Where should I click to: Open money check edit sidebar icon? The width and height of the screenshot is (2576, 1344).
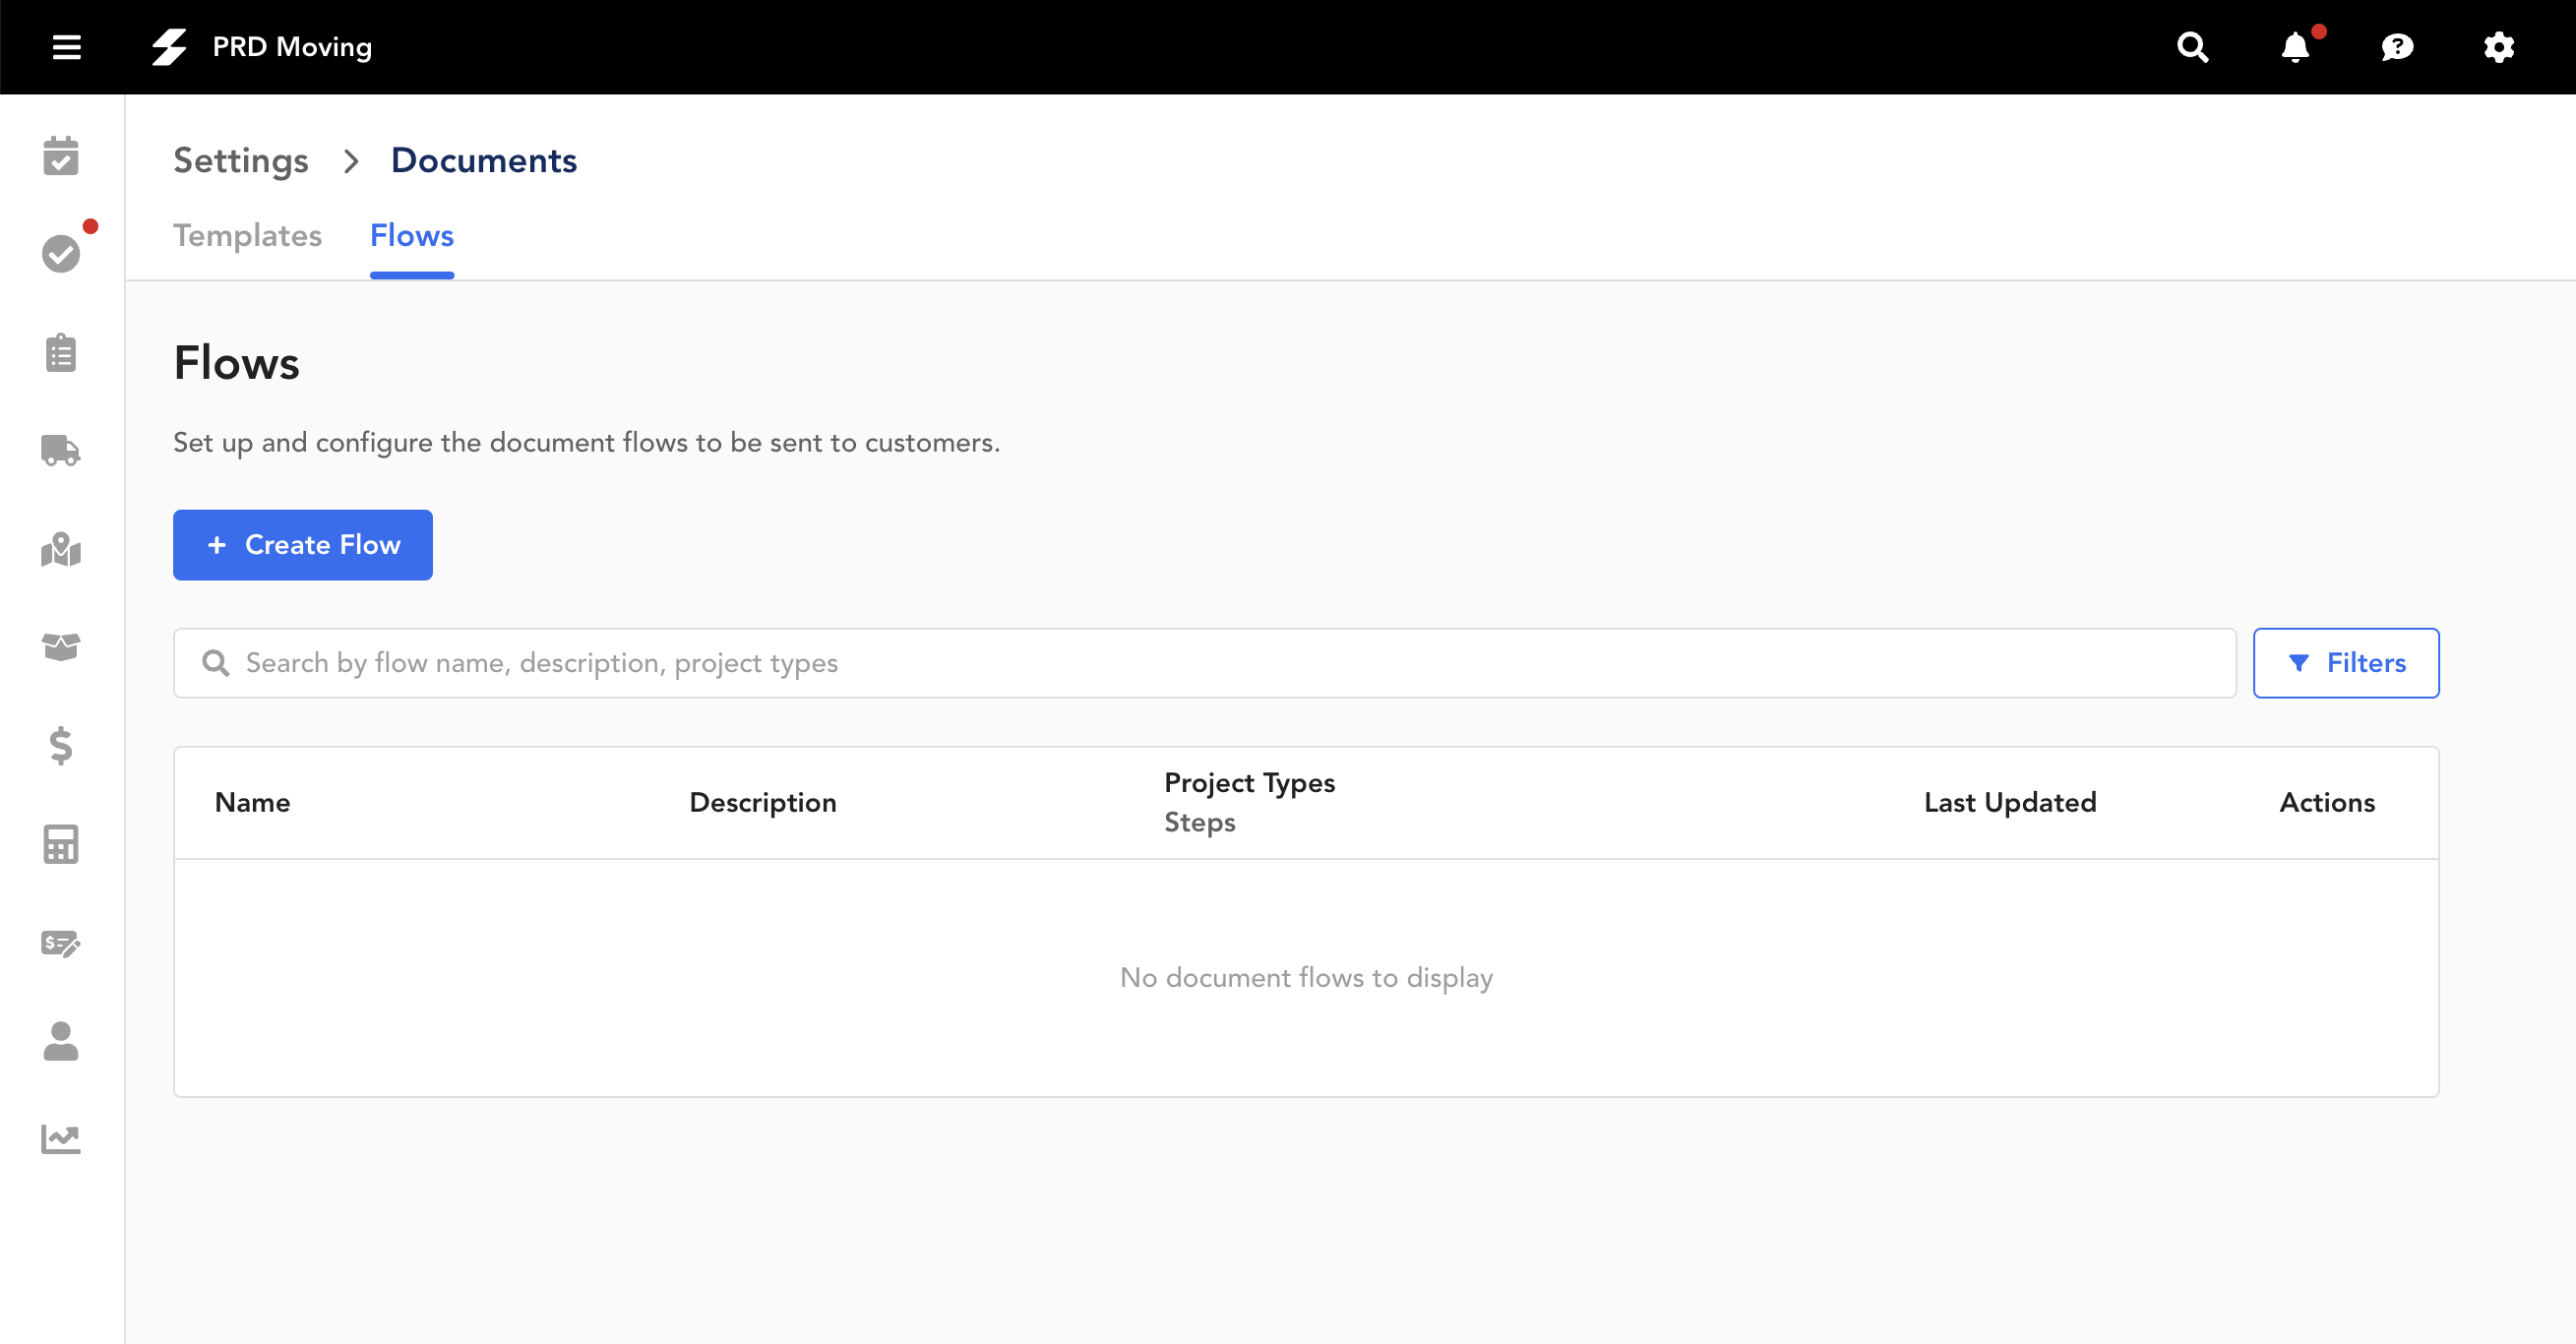[61, 942]
